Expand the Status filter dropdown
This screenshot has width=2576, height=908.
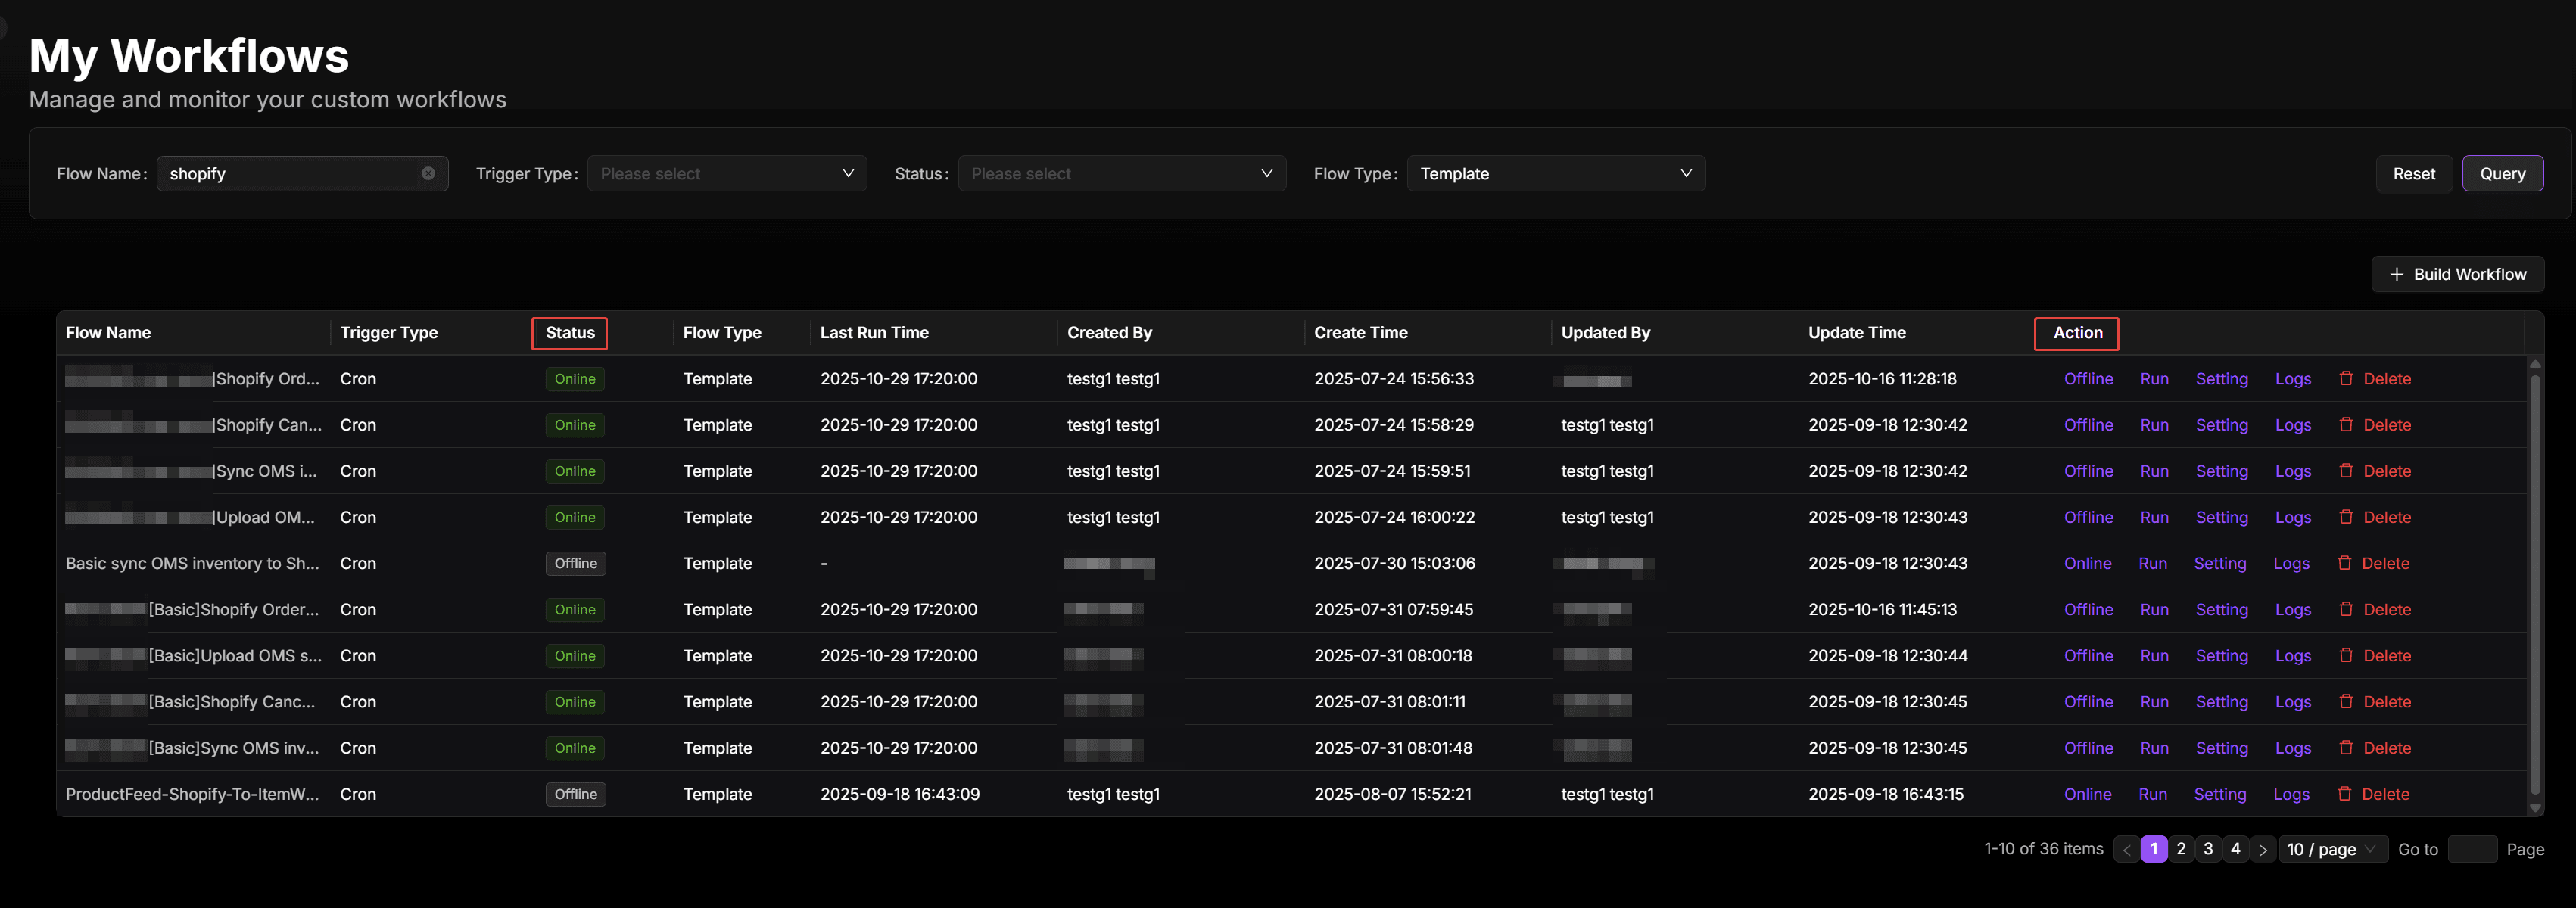[1121, 173]
